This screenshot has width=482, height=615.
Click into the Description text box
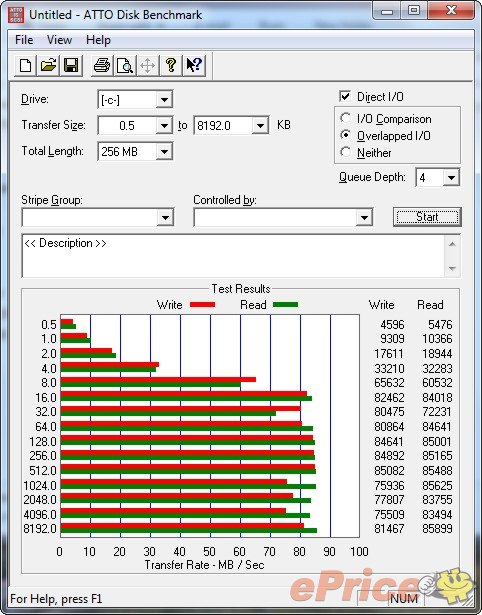[233, 256]
